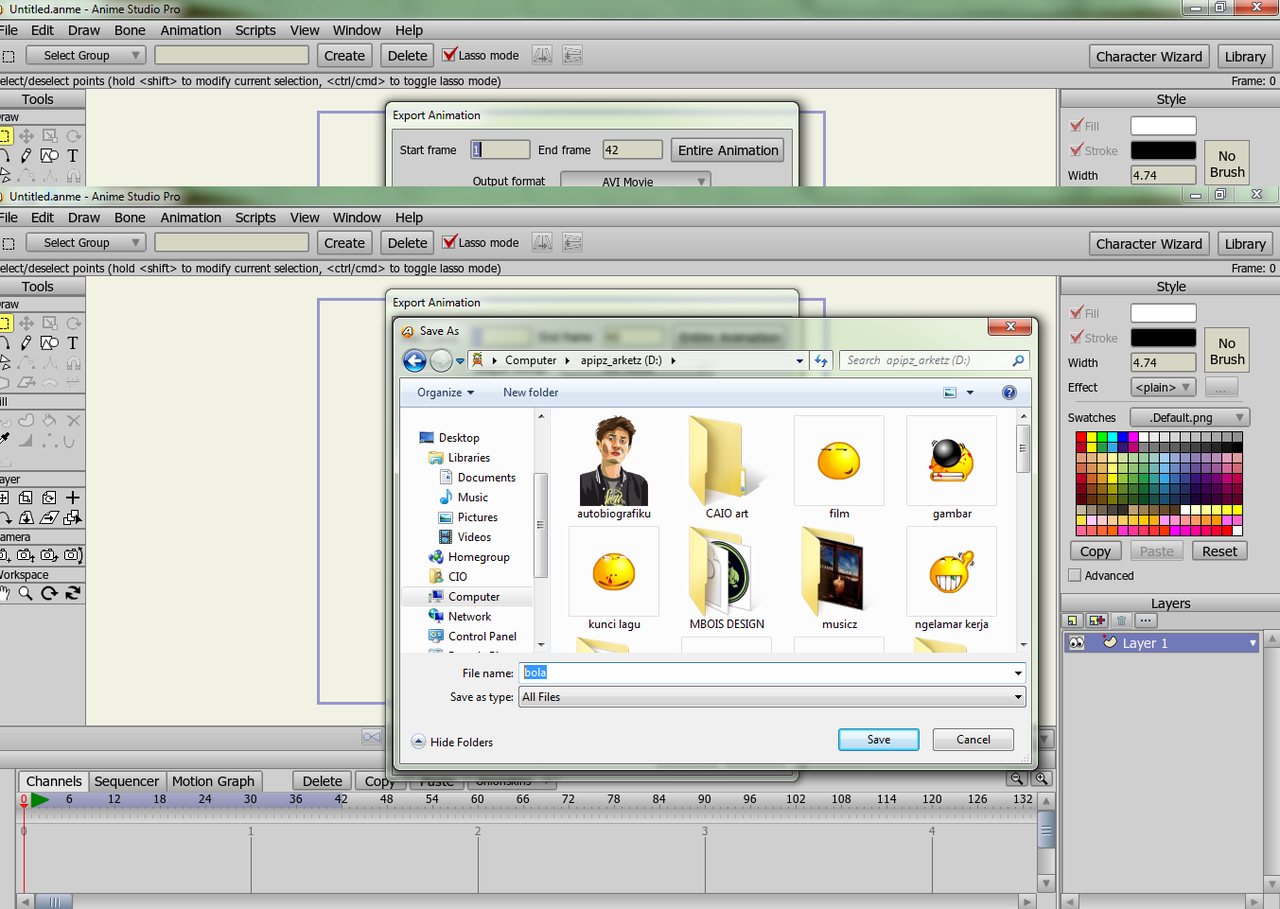Switch to the Sequencer tab
This screenshot has width=1280, height=909.
127,781
